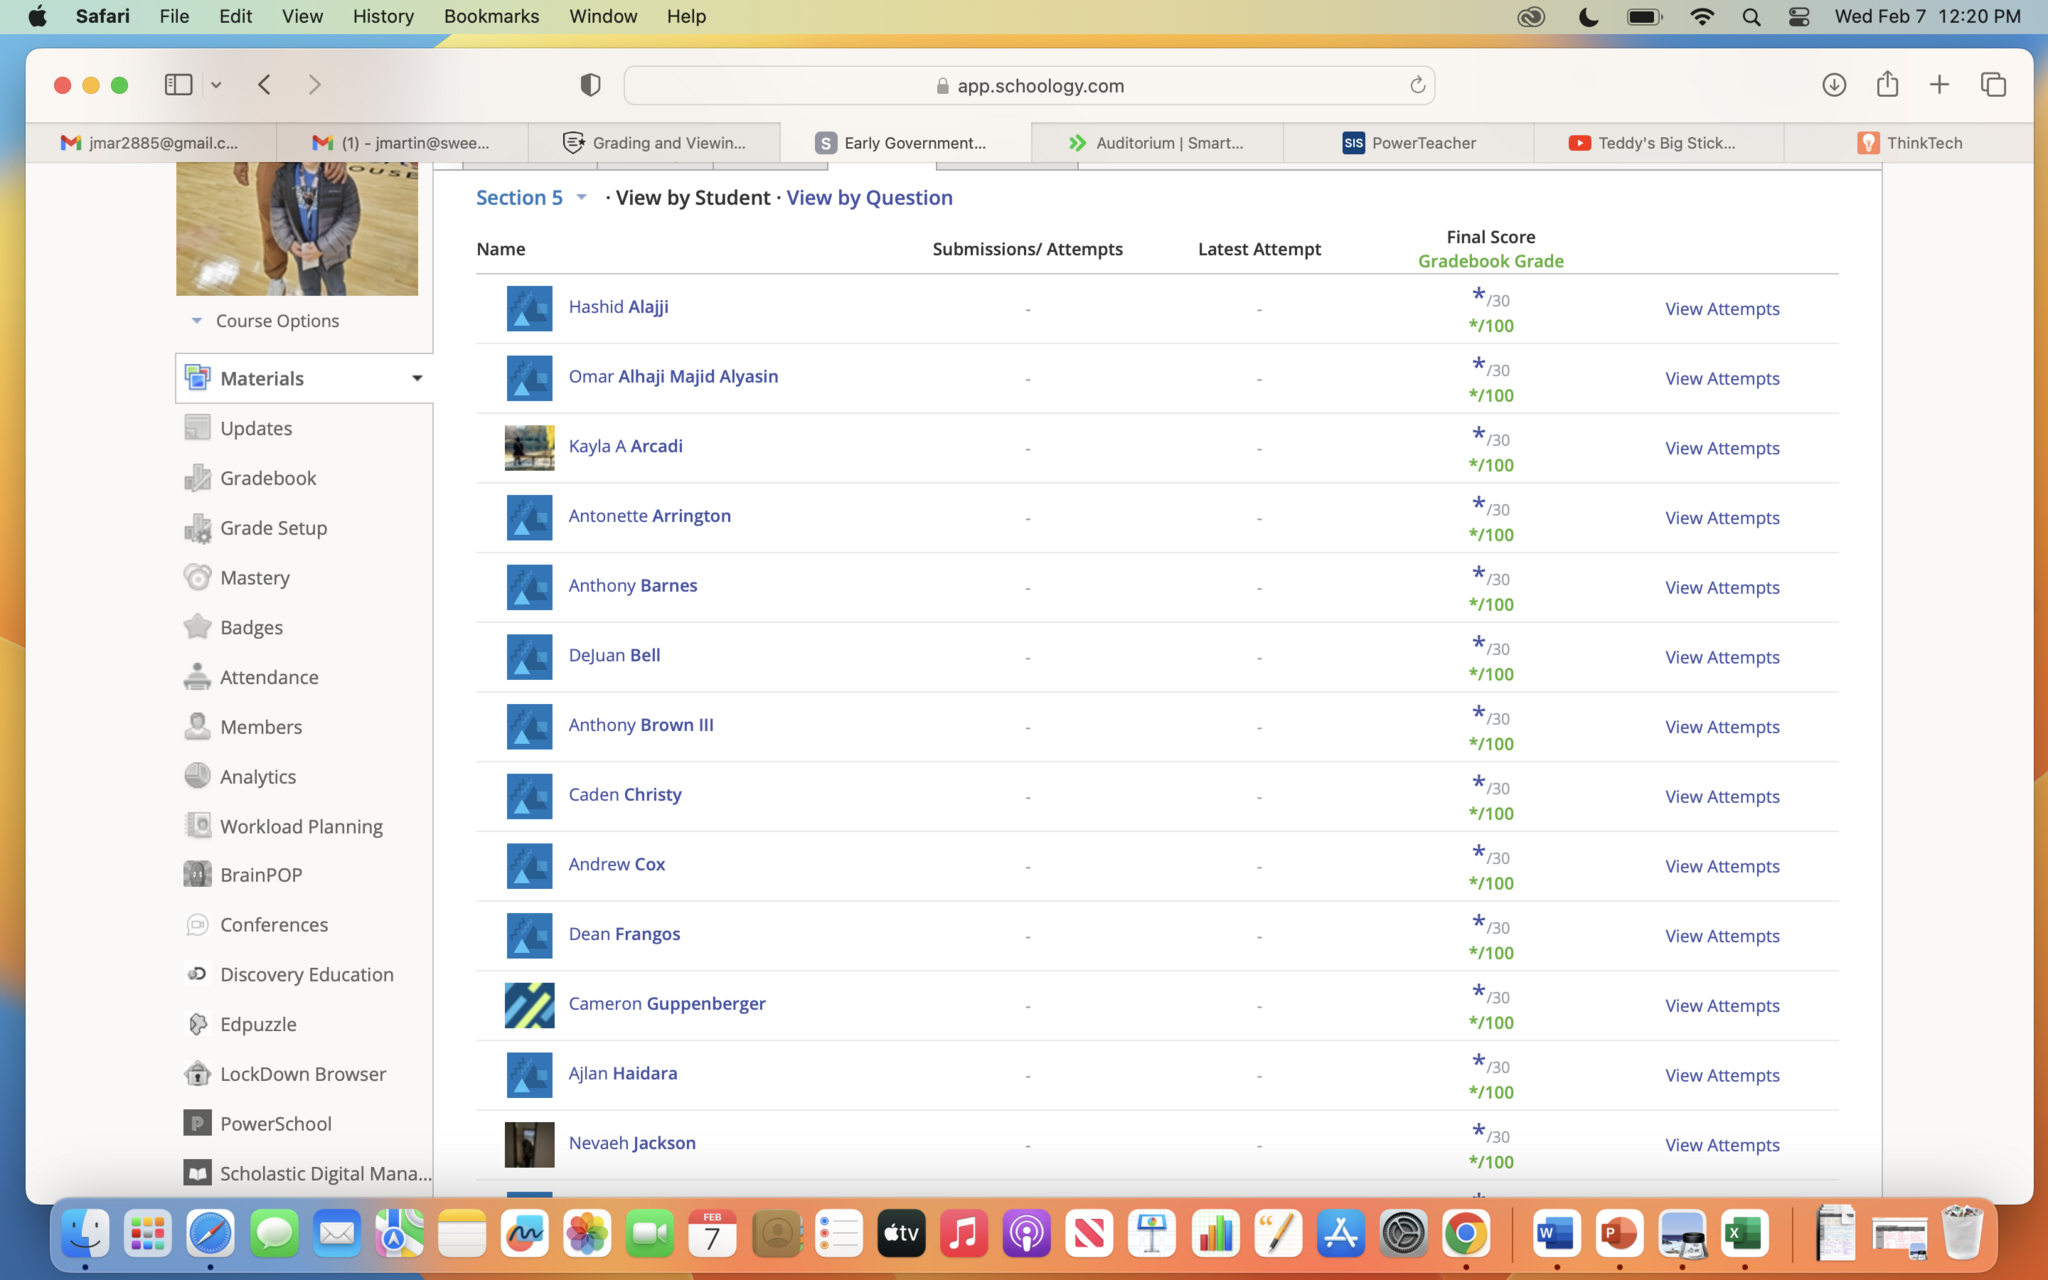Expand the Course Options menu

pos(197,321)
